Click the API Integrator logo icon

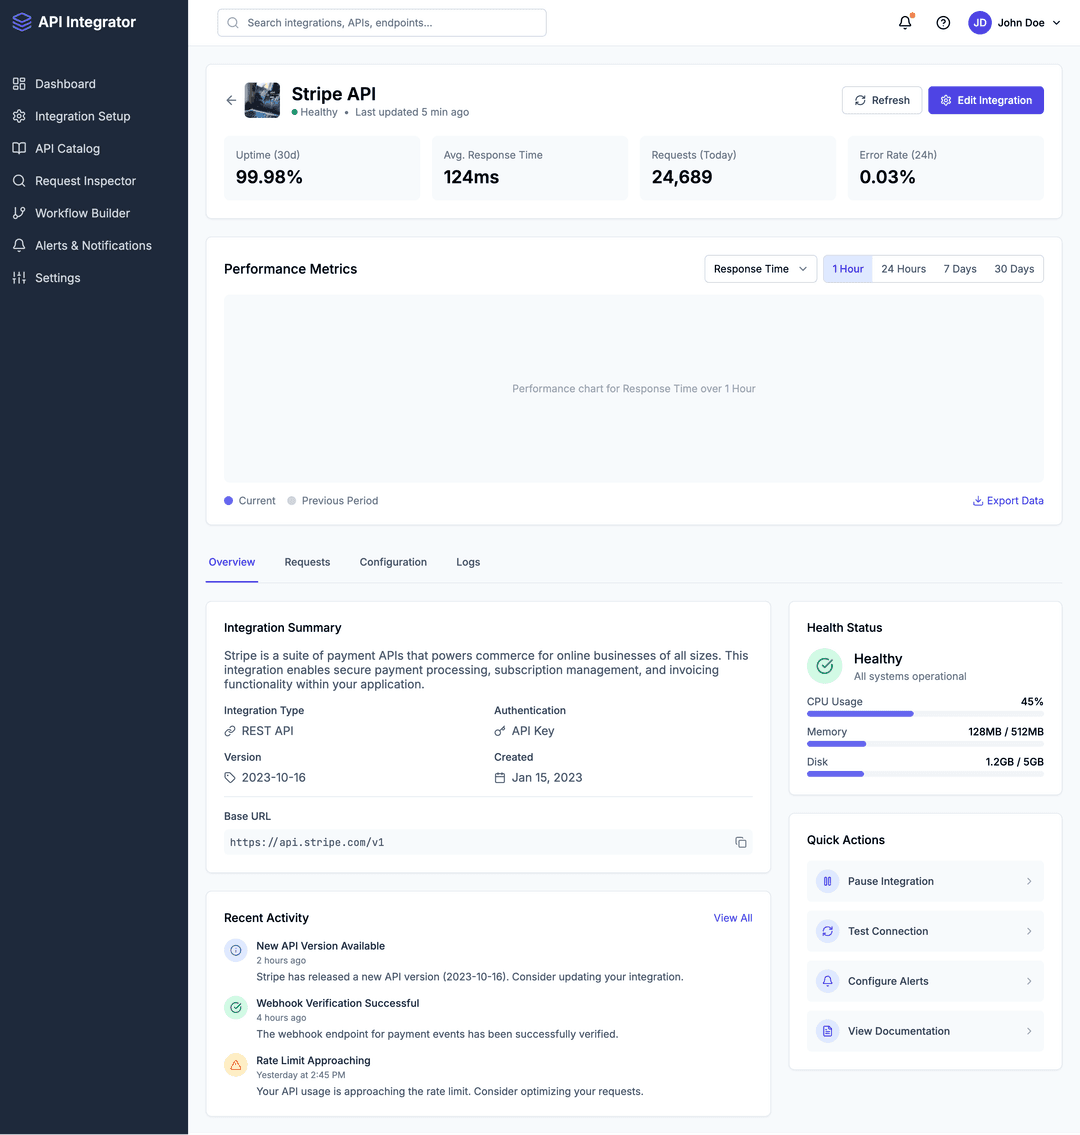[x=21, y=21]
